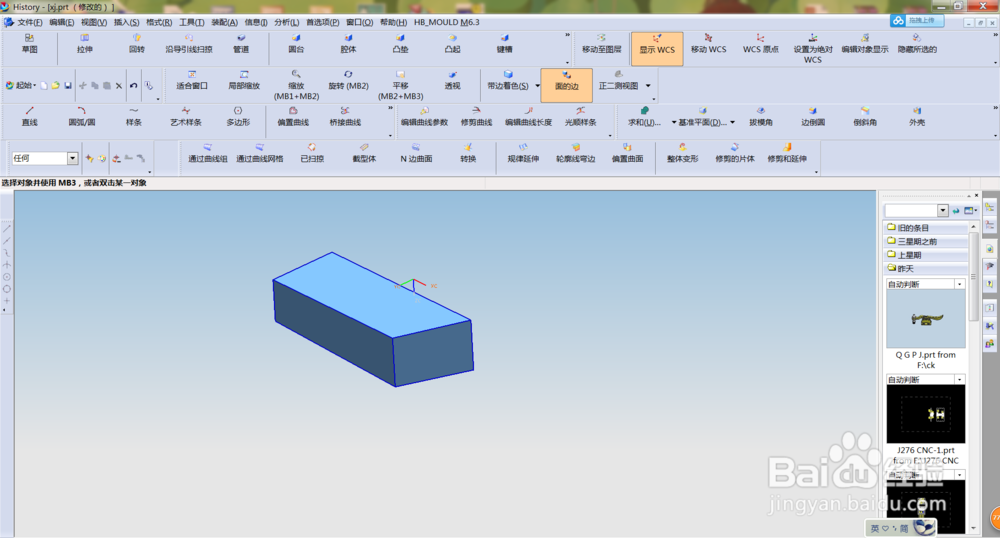The image size is (1000, 538).
Task: Select the 拉伸 extrude tool
Action: 84,44
